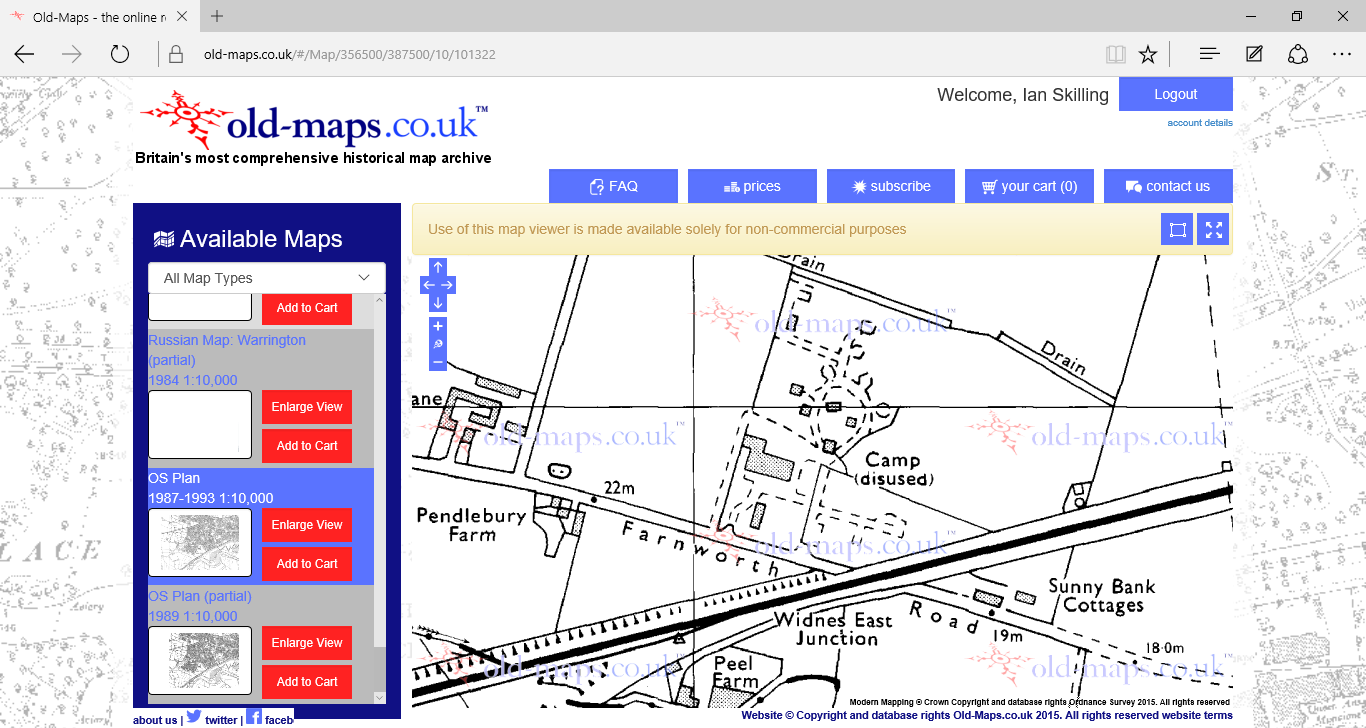
Task: Go to the prices page
Action: [x=752, y=186]
